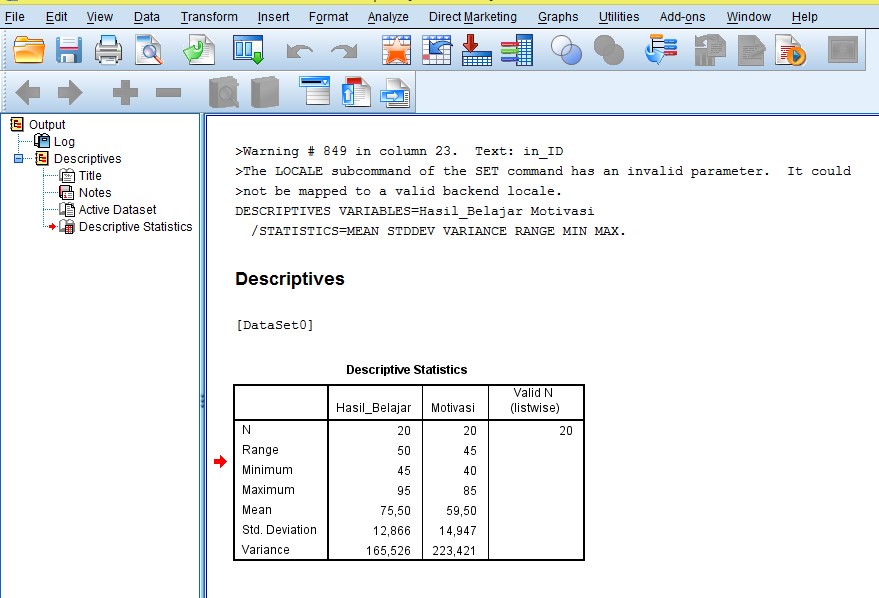Show the hidden output item
The width and height of the screenshot is (879, 598).
point(222,93)
